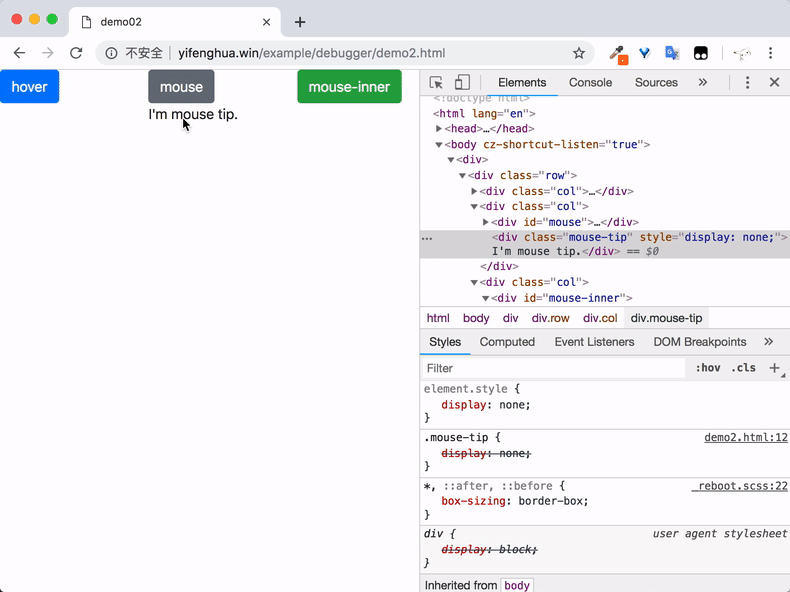Close the demo02 tab
This screenshot has height=592, width=790.
[x=267, y=22]
